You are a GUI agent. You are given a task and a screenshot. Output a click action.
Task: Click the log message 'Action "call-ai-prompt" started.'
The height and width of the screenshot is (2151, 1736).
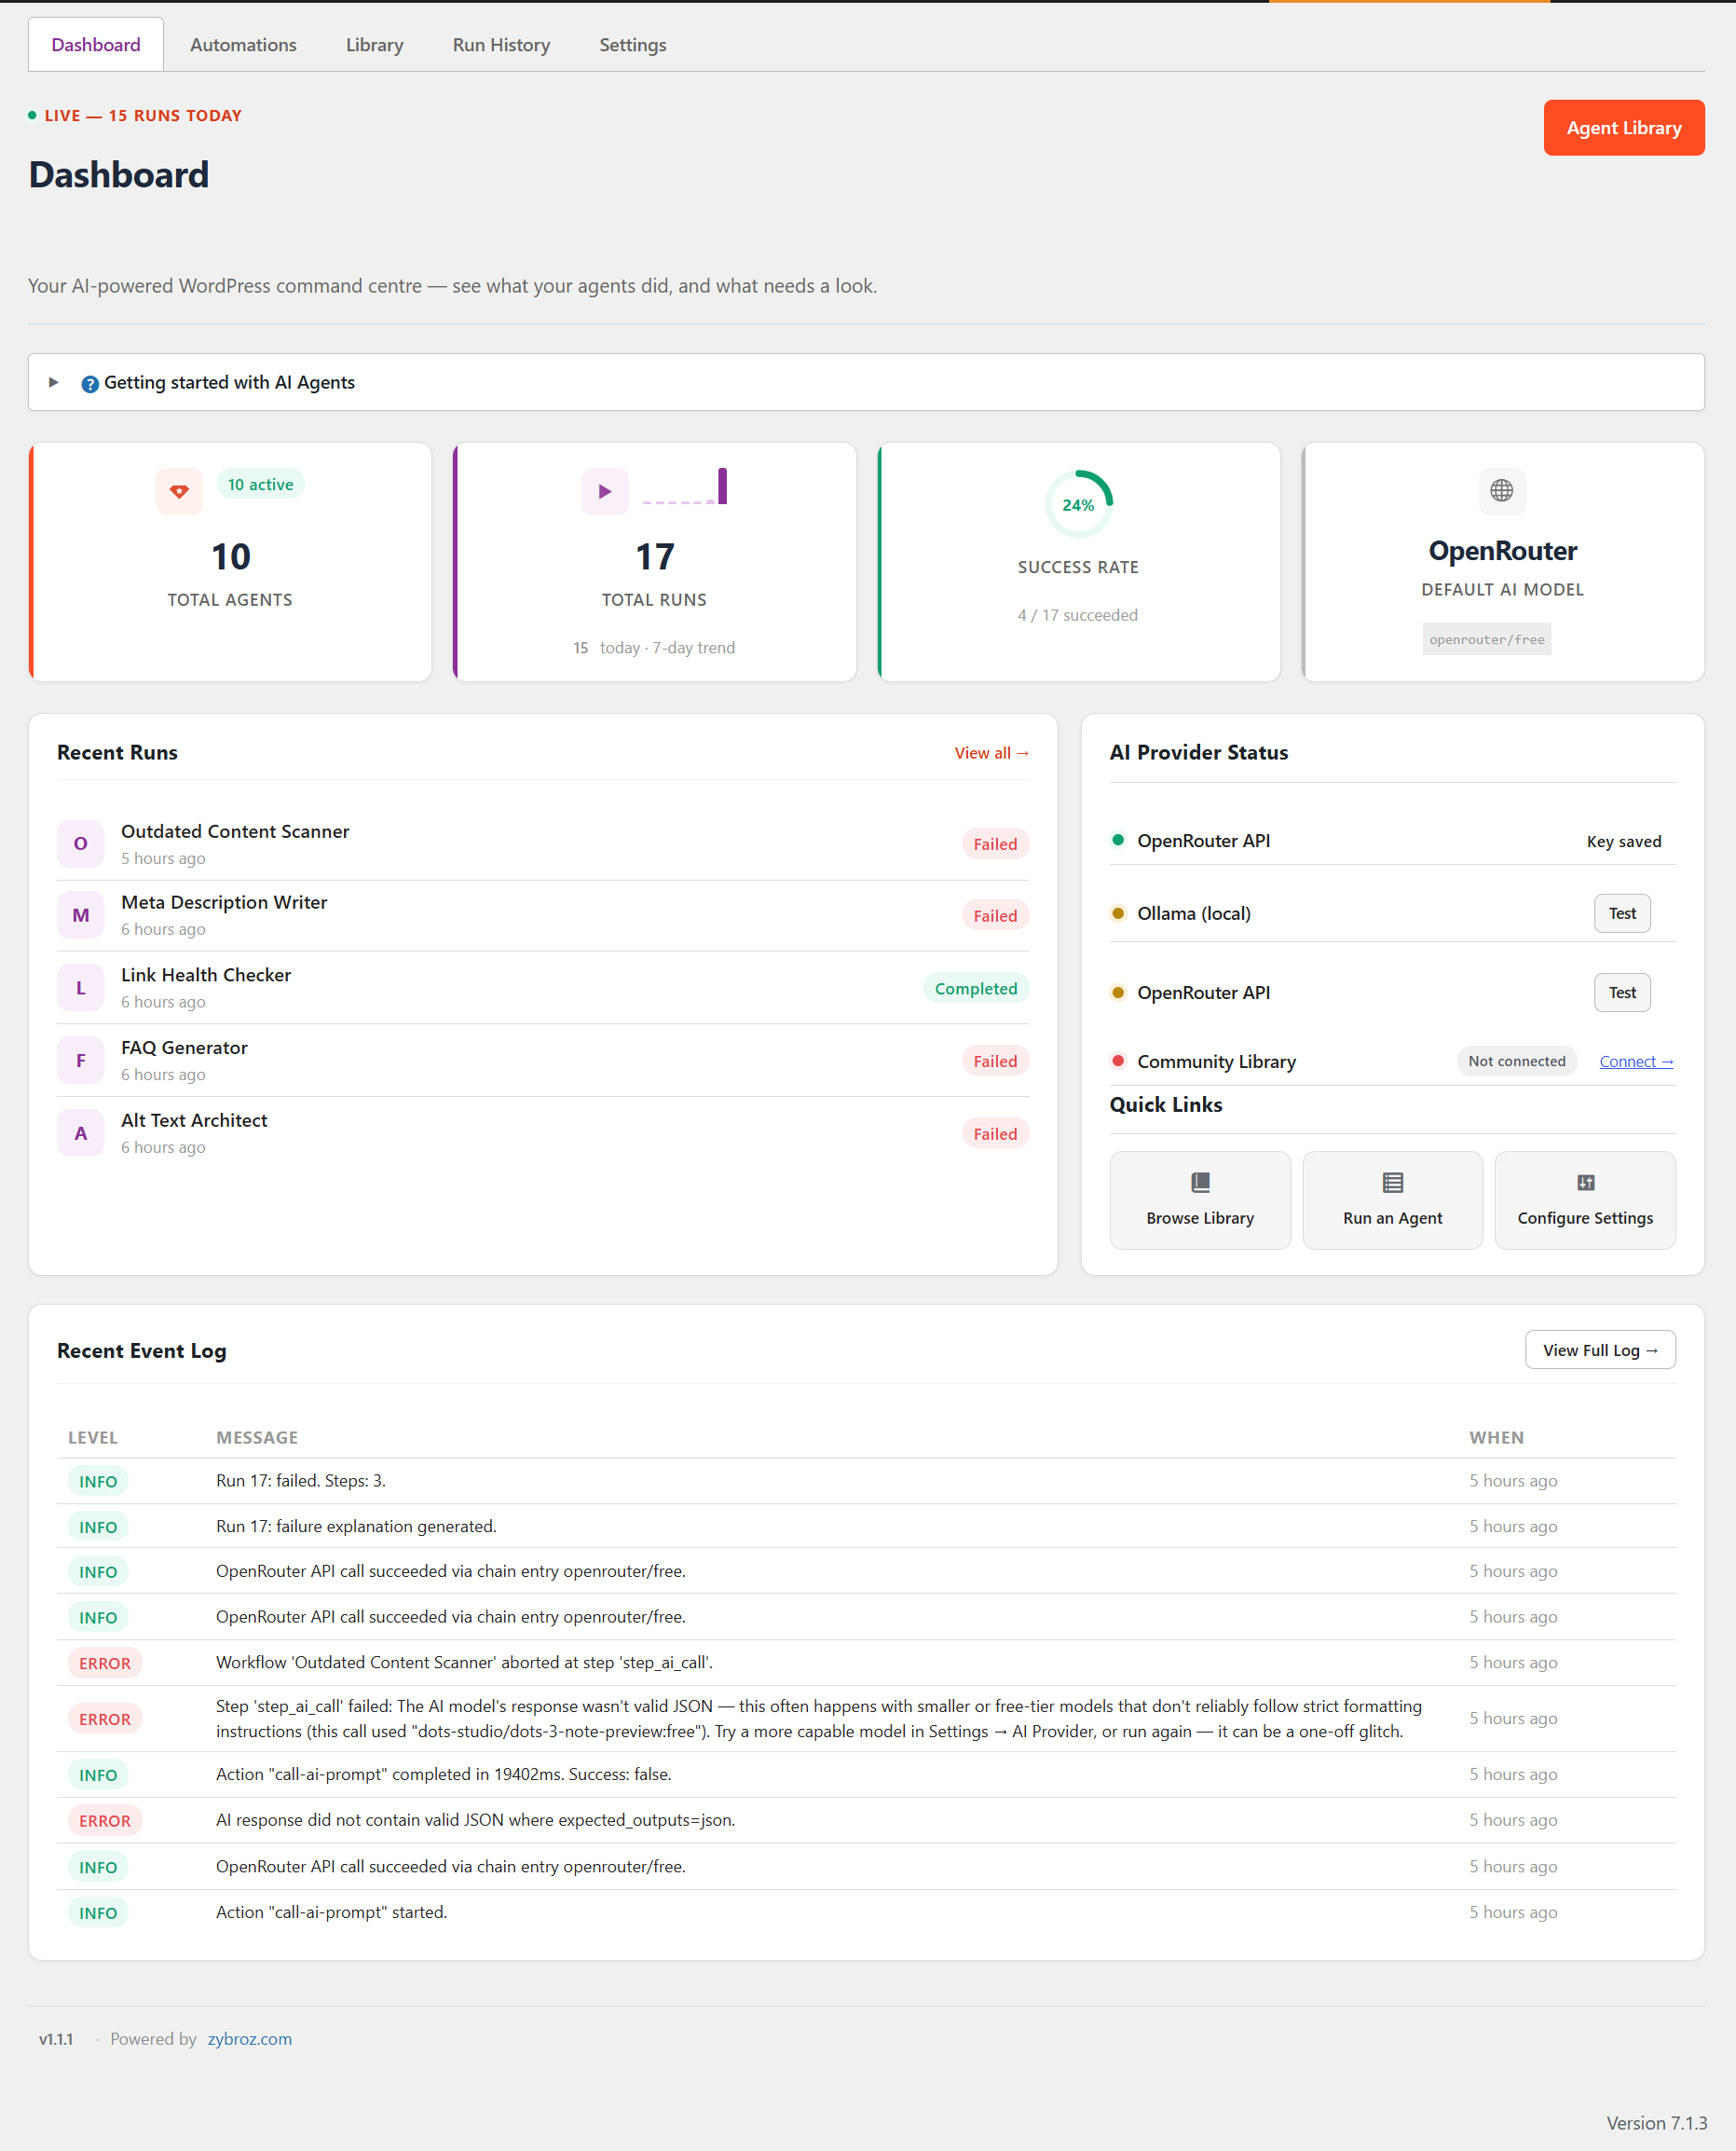pyautogui.click(x=331, y=1912)
